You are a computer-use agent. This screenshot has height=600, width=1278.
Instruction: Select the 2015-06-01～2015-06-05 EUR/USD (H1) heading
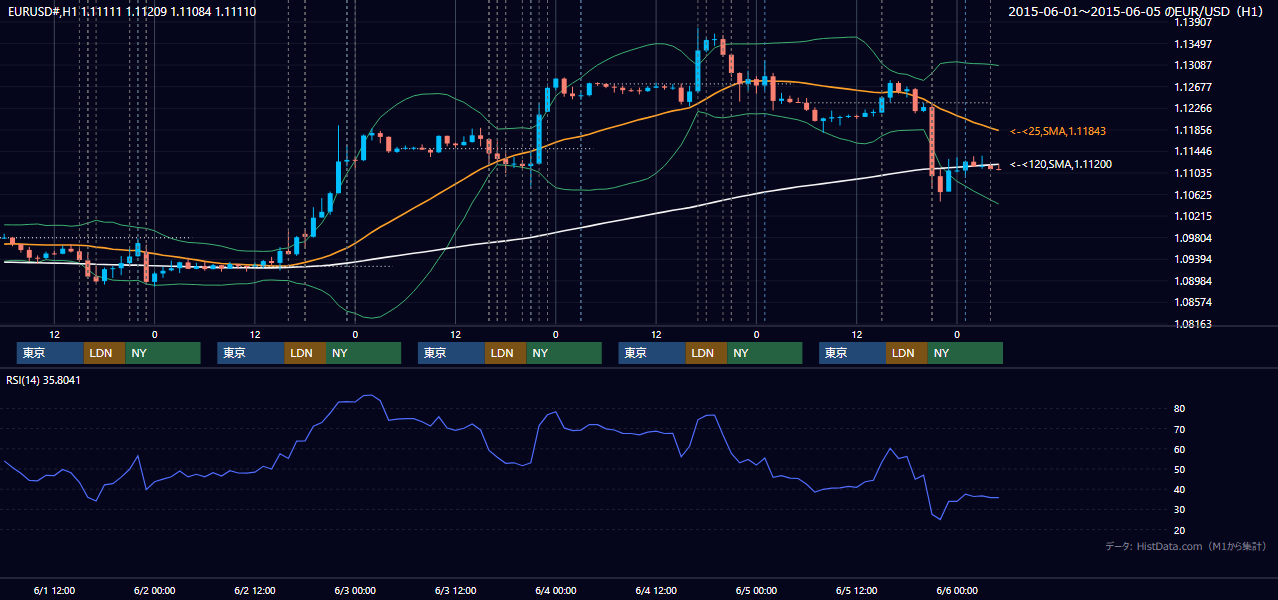click(1136, 11)
